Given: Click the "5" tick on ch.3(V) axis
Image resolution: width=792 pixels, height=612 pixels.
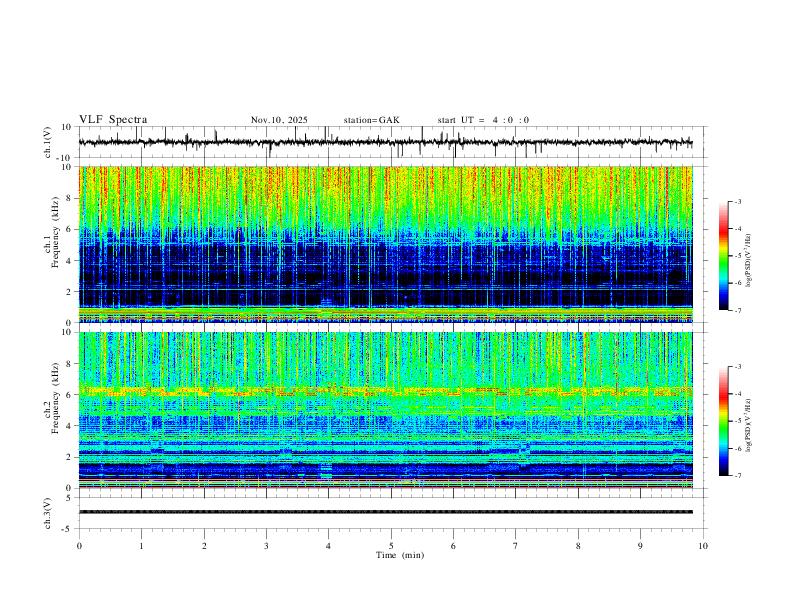Looking at the screenshot, I should (69, 498).
